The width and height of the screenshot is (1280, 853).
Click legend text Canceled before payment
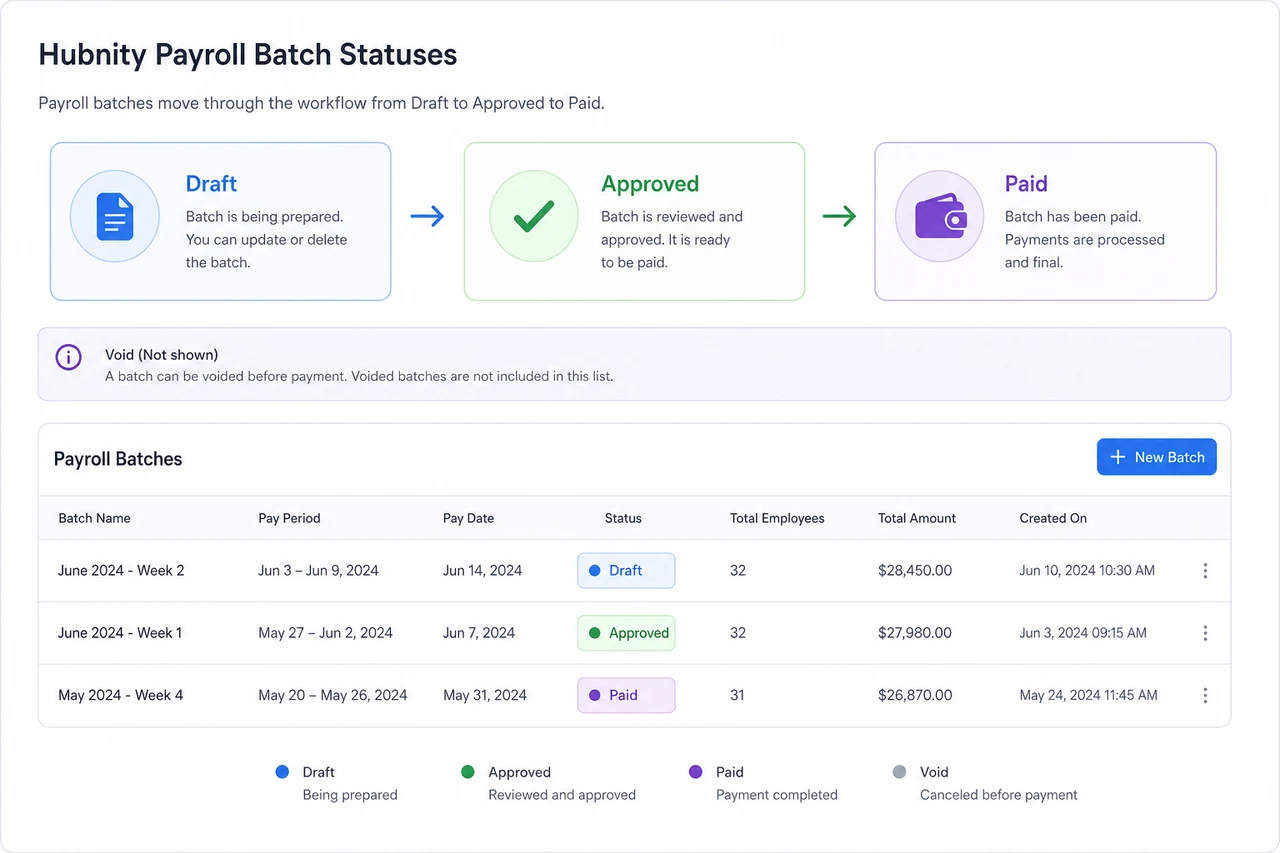click(999, 795)
